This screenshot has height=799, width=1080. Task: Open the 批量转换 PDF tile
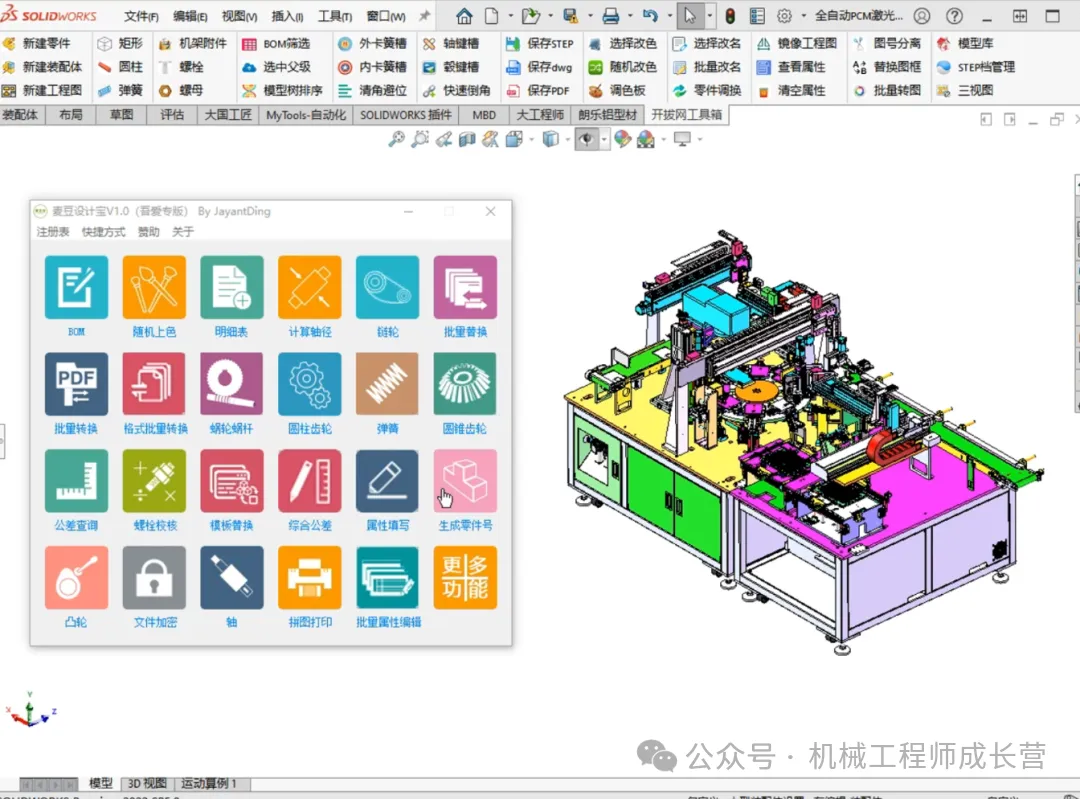[76, 384]
